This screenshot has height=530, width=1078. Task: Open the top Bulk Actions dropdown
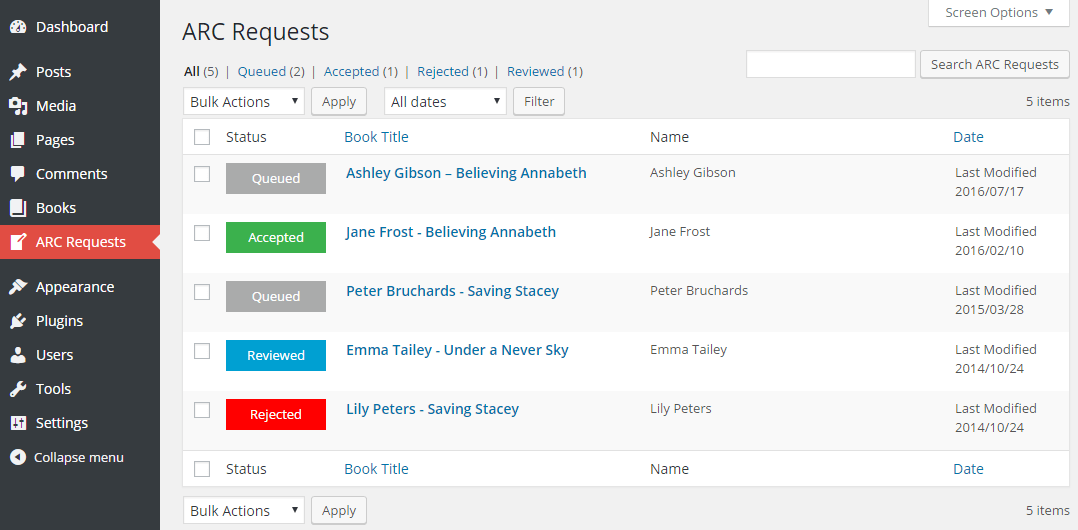pyautogui.click(x=244, y=102)
